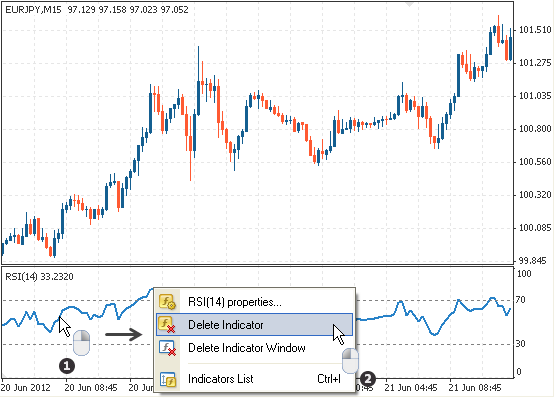Click the Delete Indicator Window icon
The height and width of the screenshot is (398, 555).
[x=167, y=348]
